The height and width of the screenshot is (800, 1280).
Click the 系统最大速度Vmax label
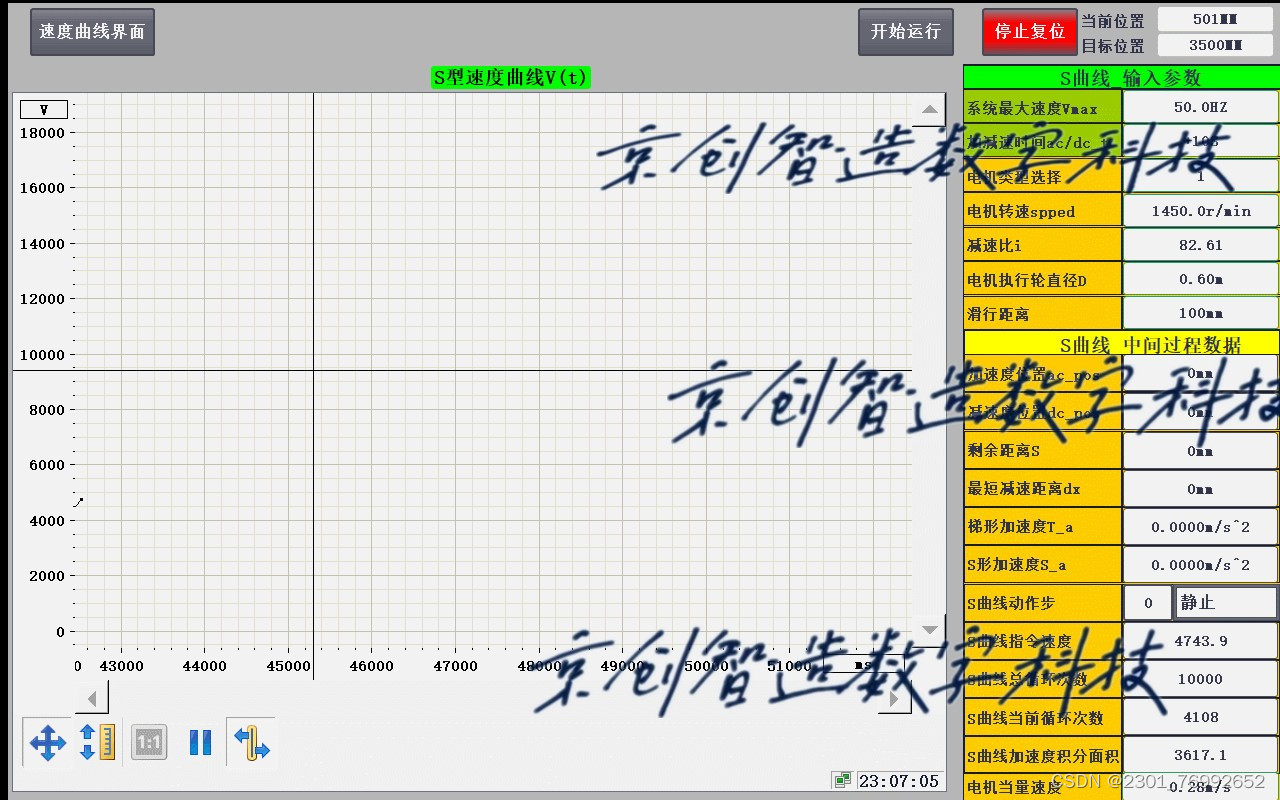click(x=1042, y=108)
